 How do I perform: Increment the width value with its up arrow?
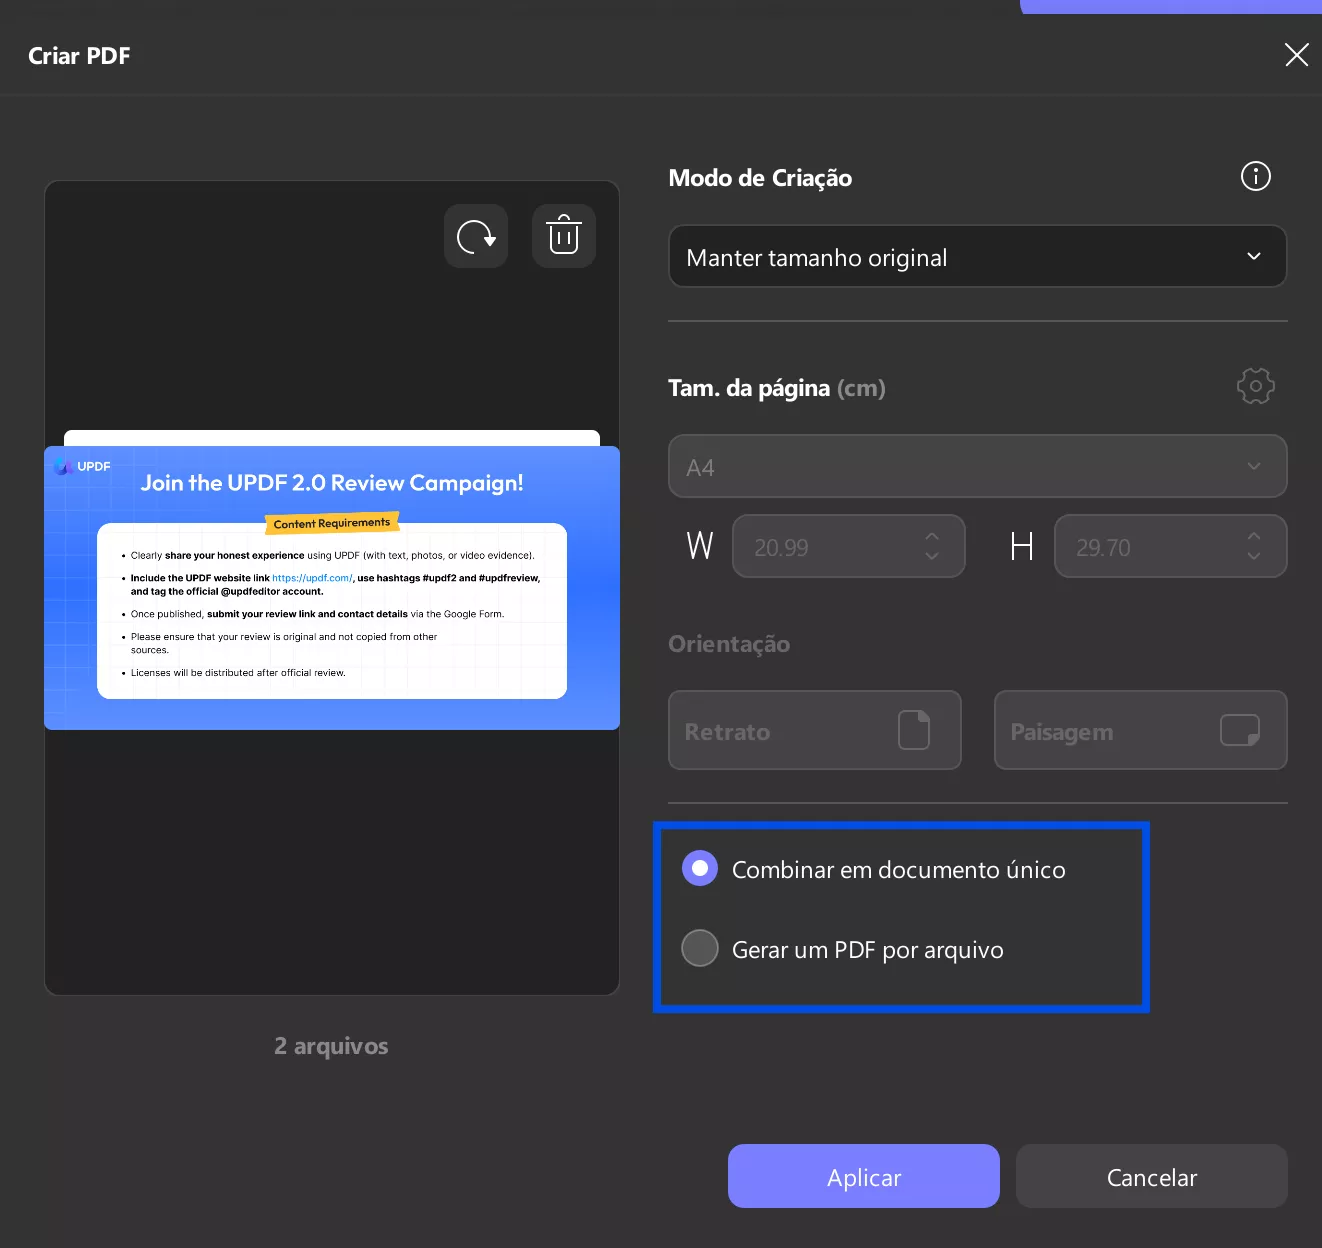tap(931, 538)
